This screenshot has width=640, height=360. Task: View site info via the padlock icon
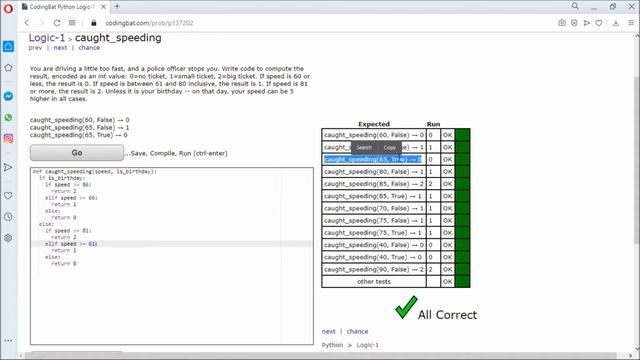[94, 23]
